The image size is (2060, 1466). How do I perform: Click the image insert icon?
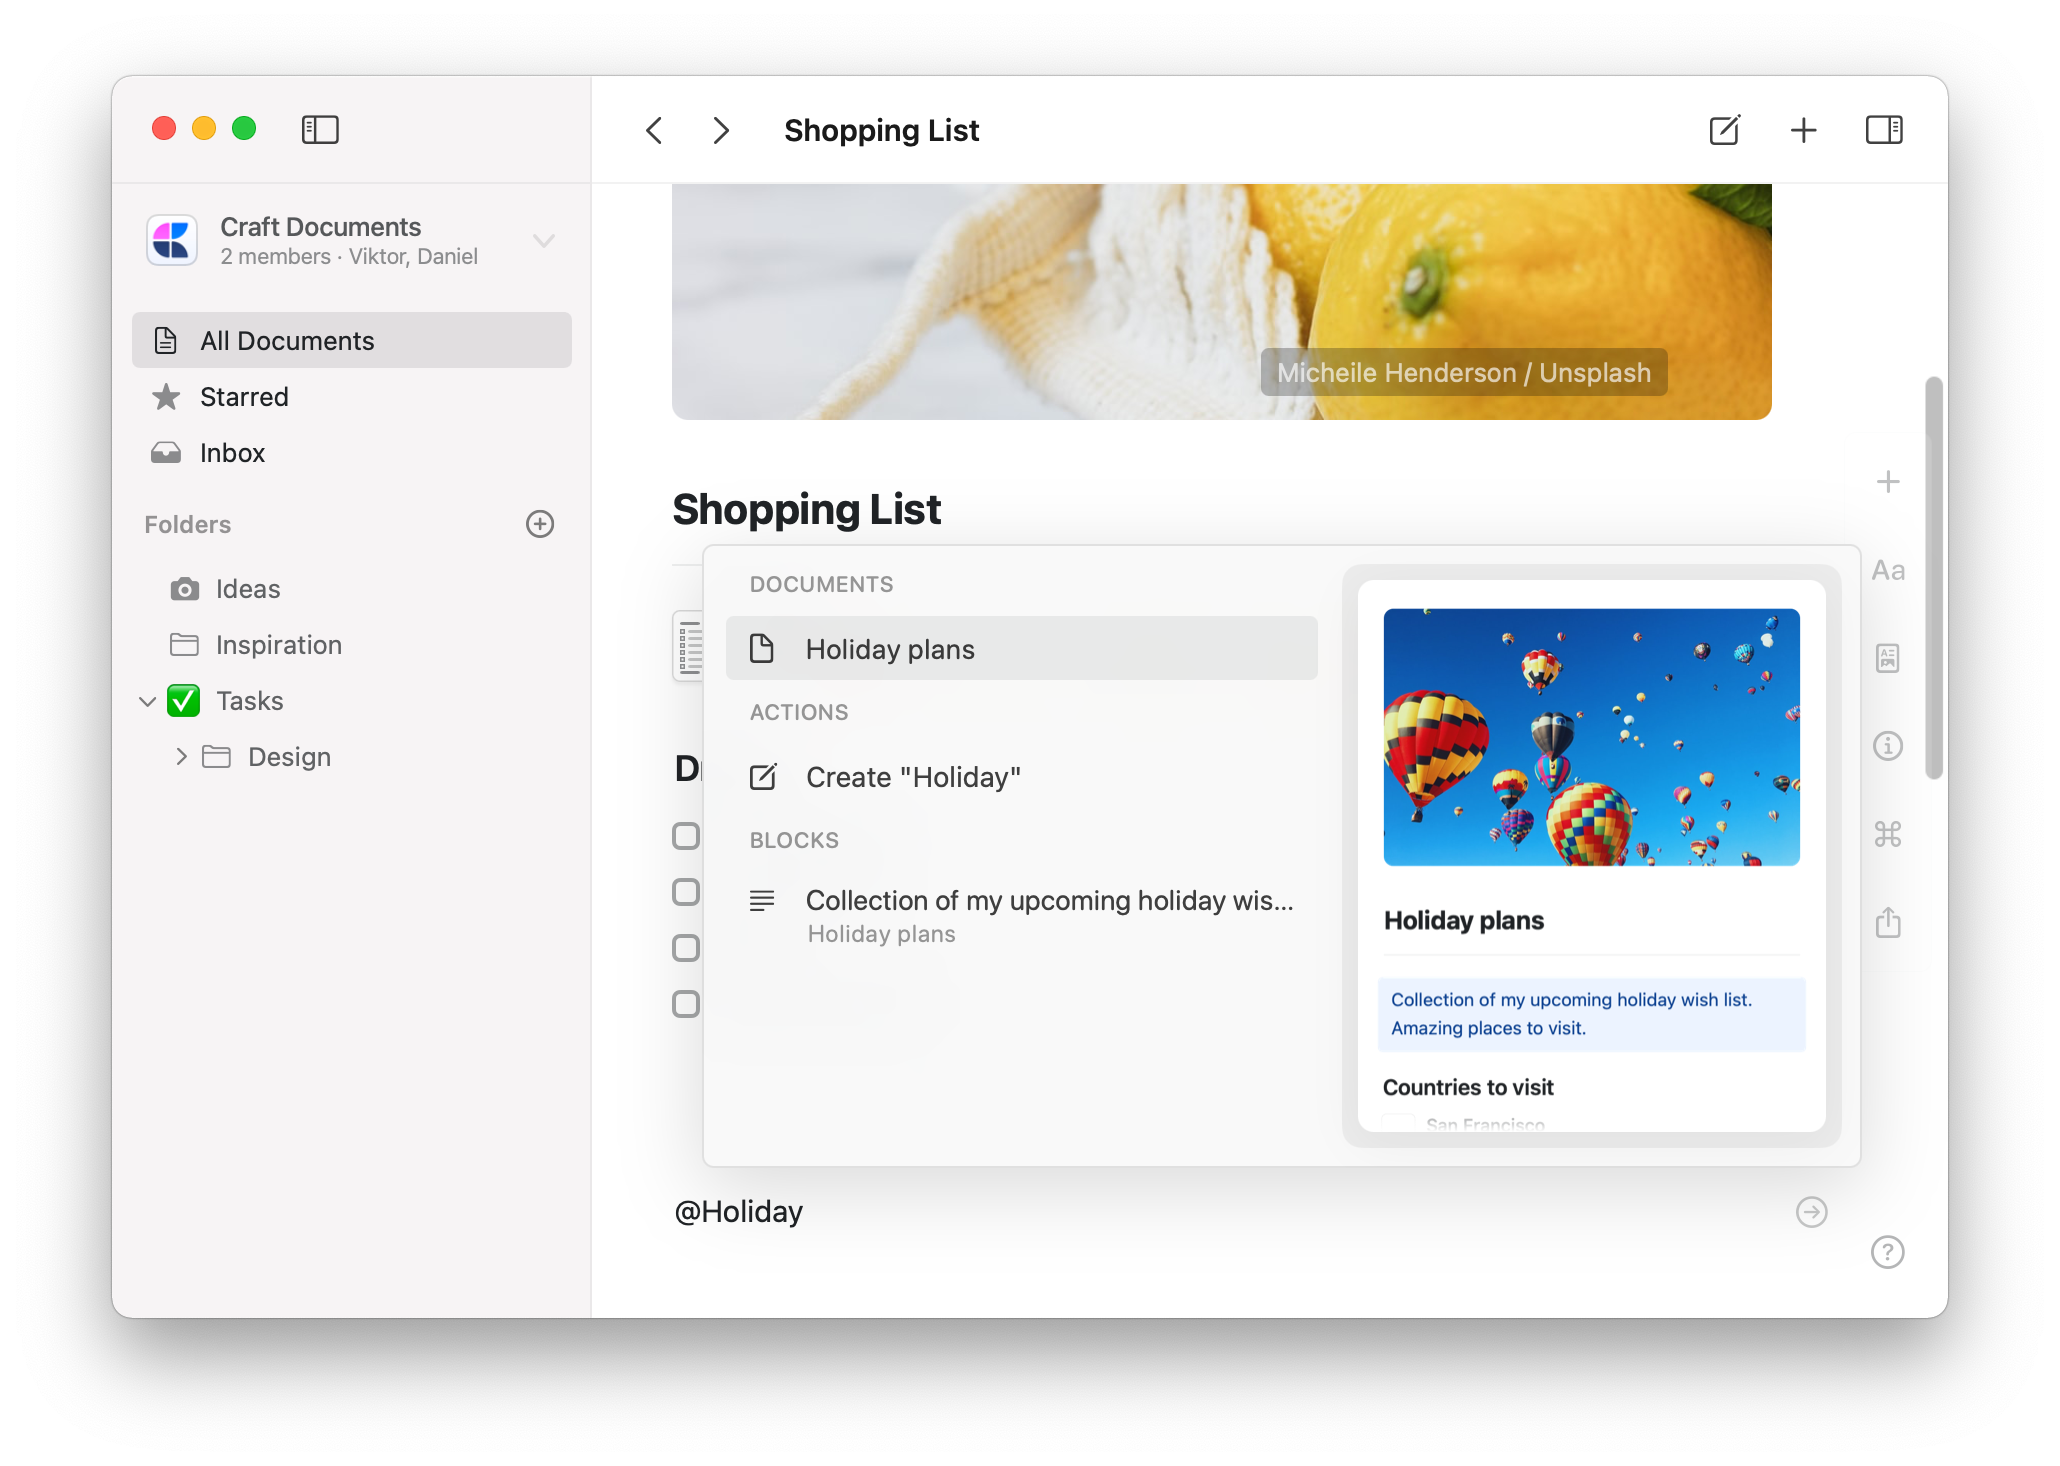pyautogui.click(x=1890, y=657)
